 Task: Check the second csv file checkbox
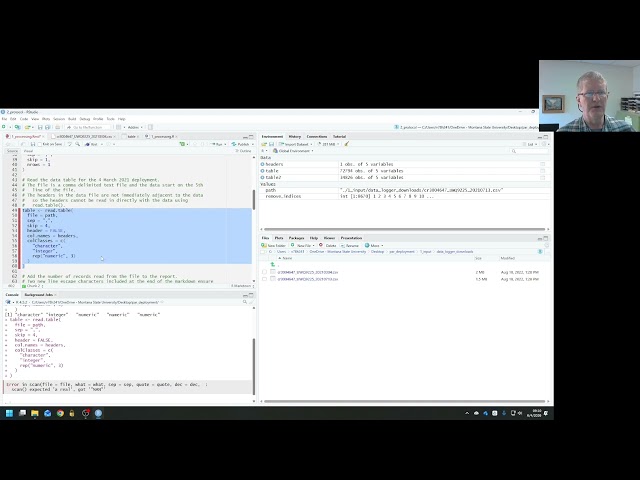264,279
